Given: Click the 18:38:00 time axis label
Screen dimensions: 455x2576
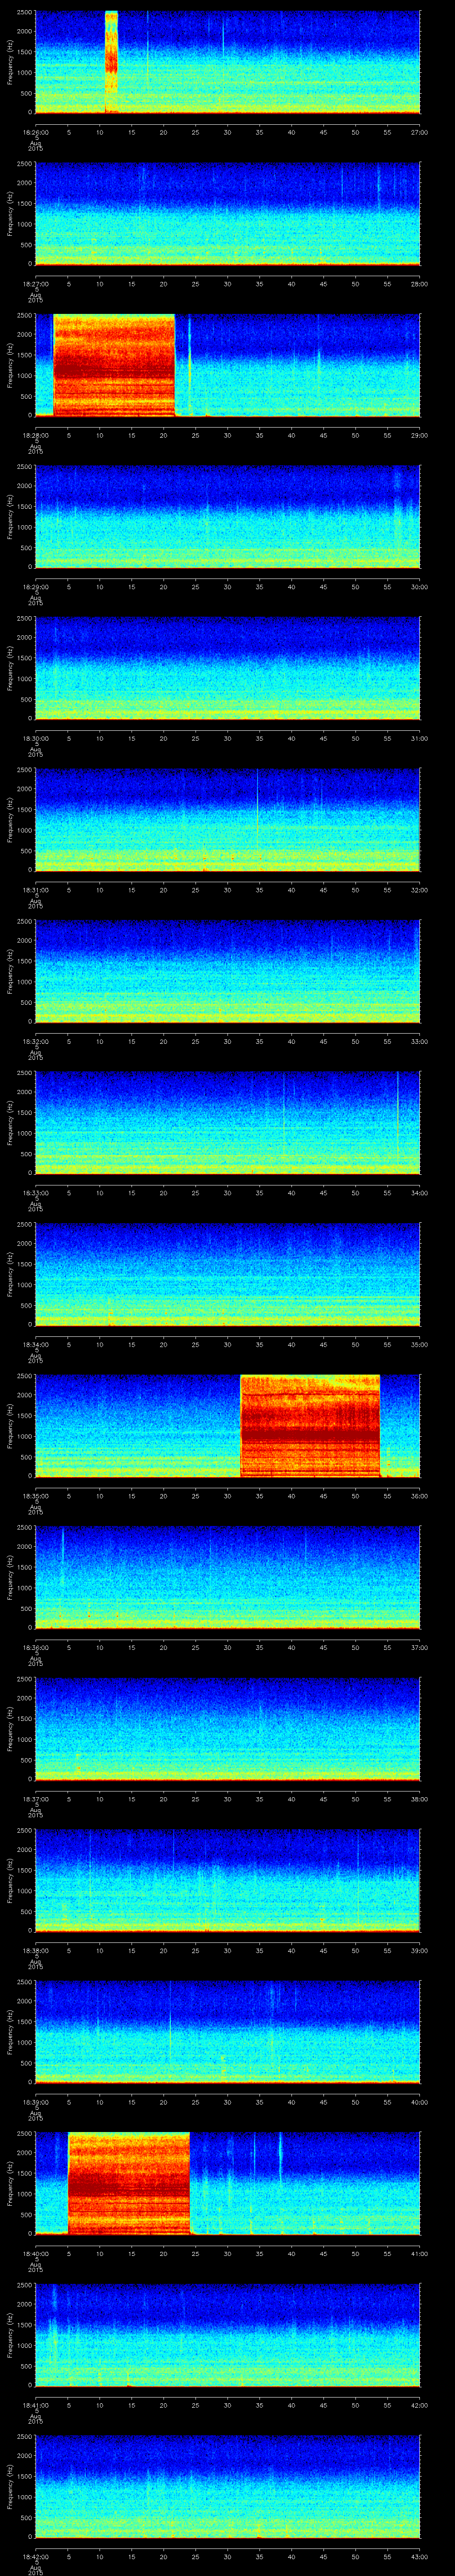Looking at the screenshot, I should coord(35,1950).
